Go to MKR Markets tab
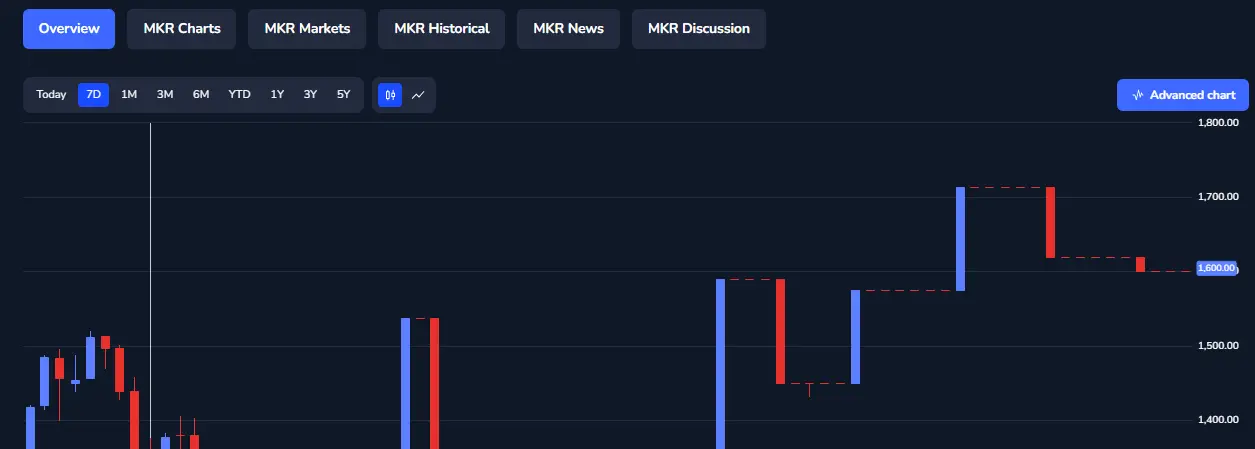1255x449 pixels. pos(307,29)
